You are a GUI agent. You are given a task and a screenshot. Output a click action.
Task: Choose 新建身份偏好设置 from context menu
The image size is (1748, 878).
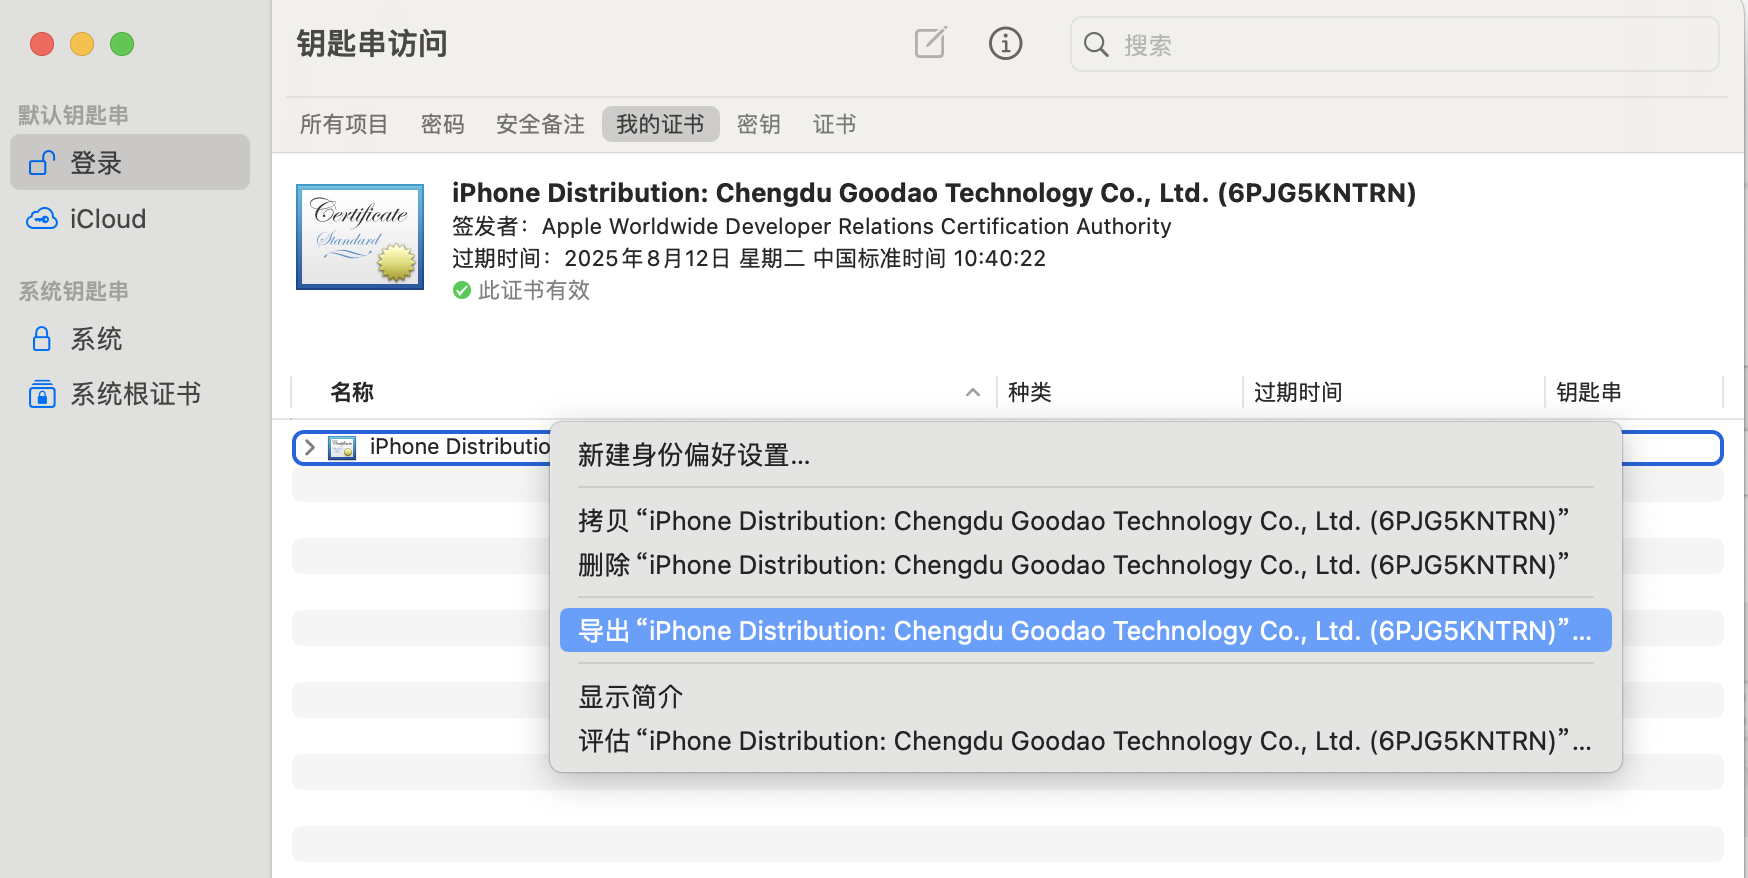tap(694, 456)
